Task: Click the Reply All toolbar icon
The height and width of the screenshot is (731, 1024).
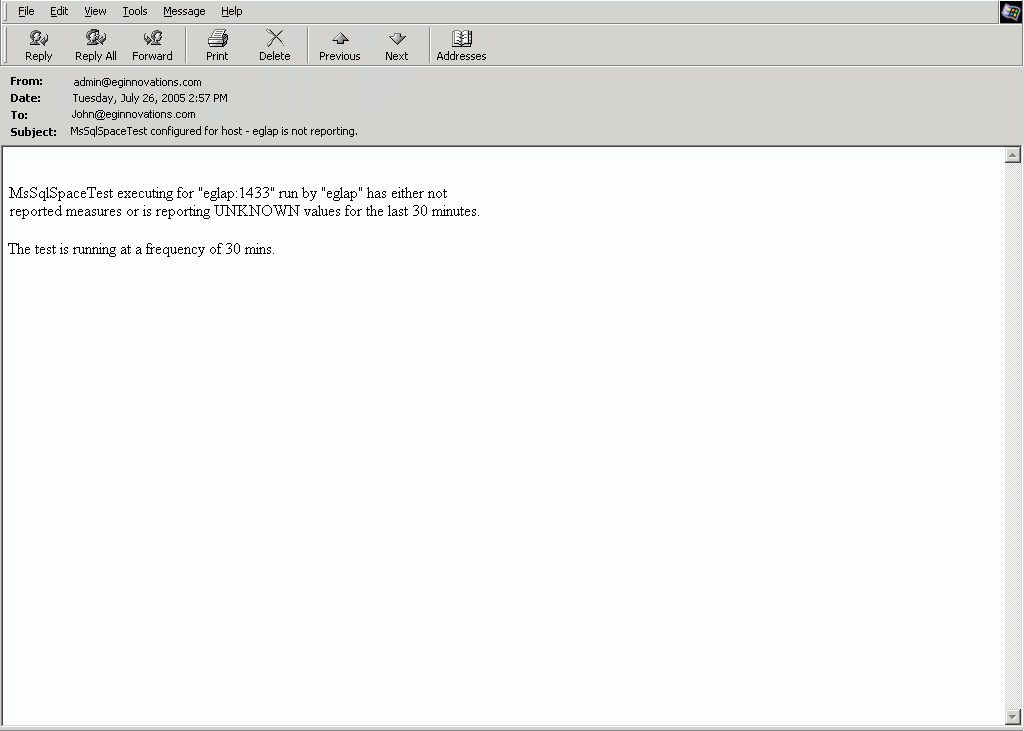Action: 95,45
